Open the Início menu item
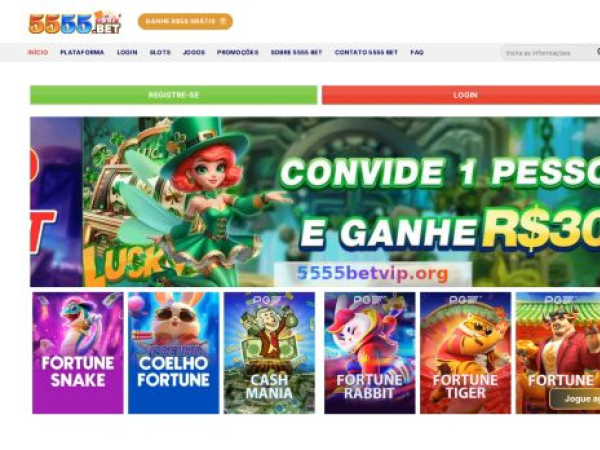This screenshot has width=600, height=450. [x=38, y=52]
